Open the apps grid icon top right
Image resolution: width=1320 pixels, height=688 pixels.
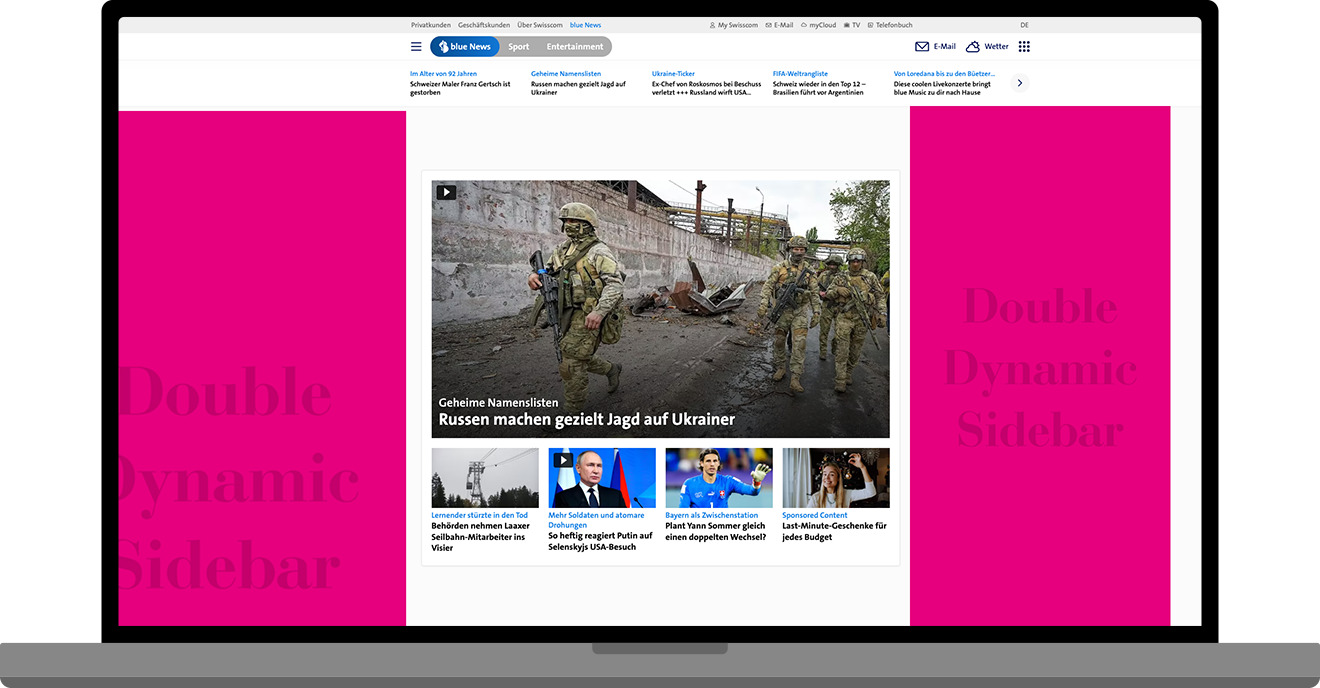(1024, 46)
